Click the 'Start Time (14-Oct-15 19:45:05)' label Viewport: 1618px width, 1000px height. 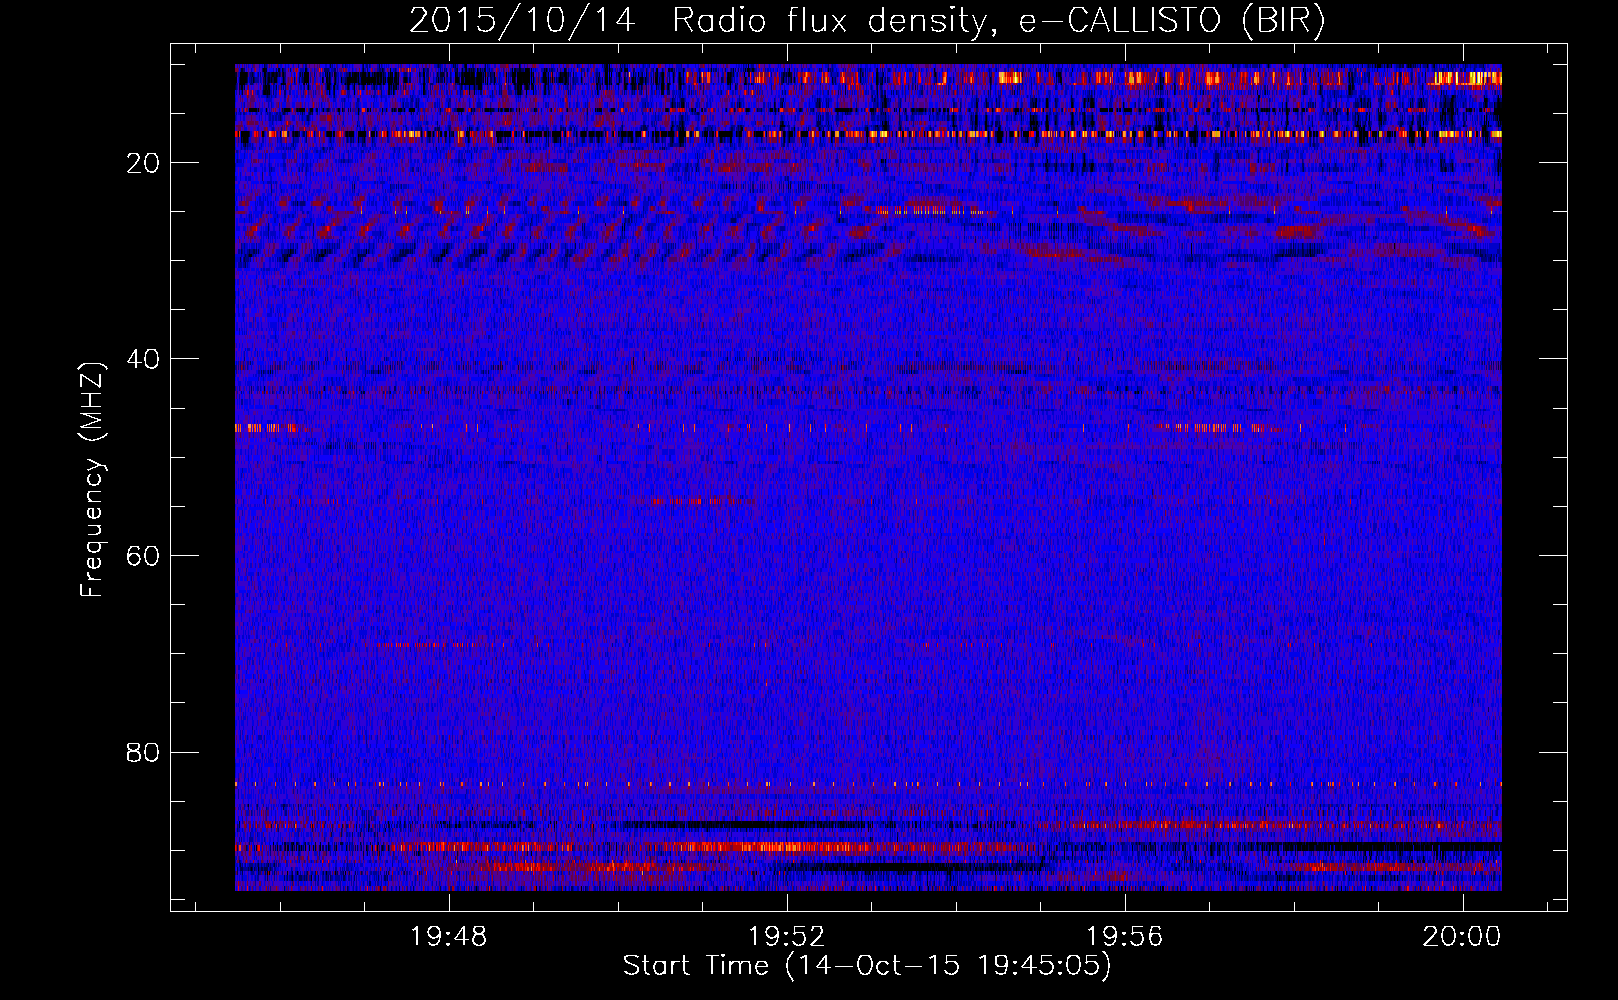click(867, 966)
